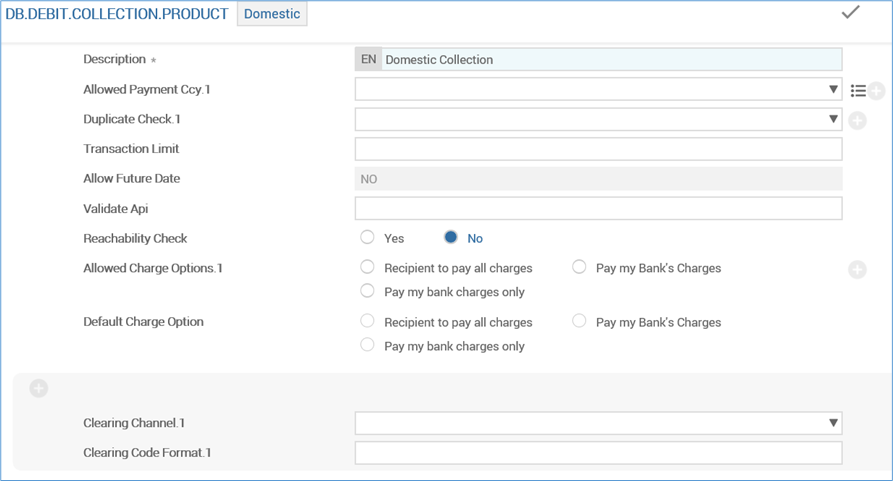Screen dimensions: 893x481
Task: Click plus icon above Clearing Channel
Action: (x=39, y=388)
